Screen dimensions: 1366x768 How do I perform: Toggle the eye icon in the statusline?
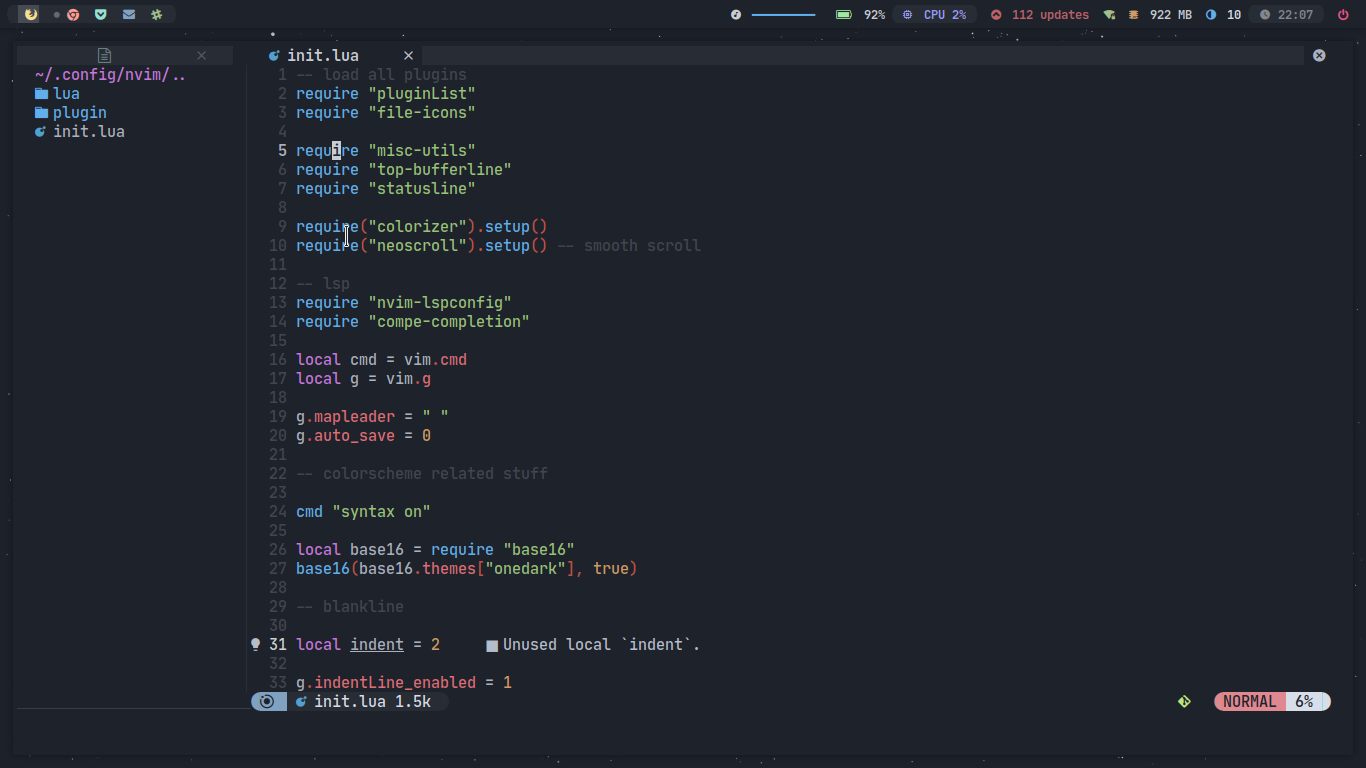[x=268, y=701]
